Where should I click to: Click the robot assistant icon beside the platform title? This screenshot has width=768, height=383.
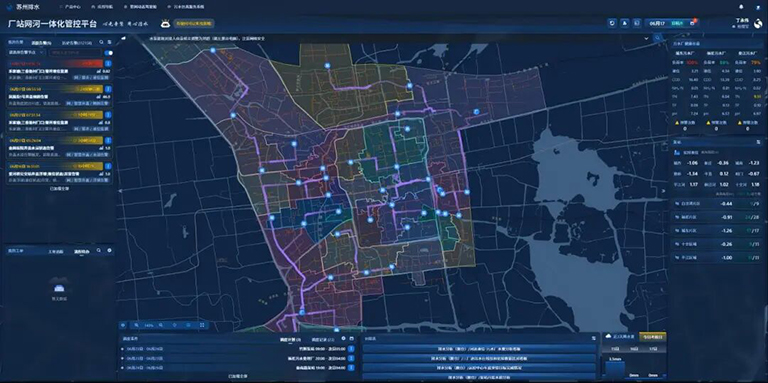166,23
